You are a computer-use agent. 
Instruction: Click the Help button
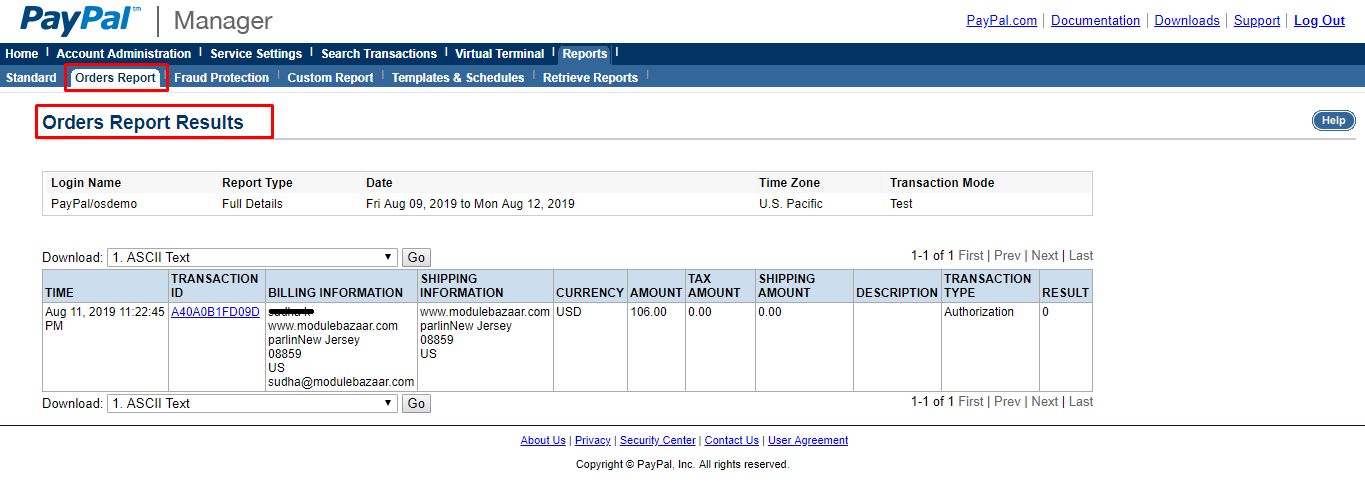tap(1334, 121)
